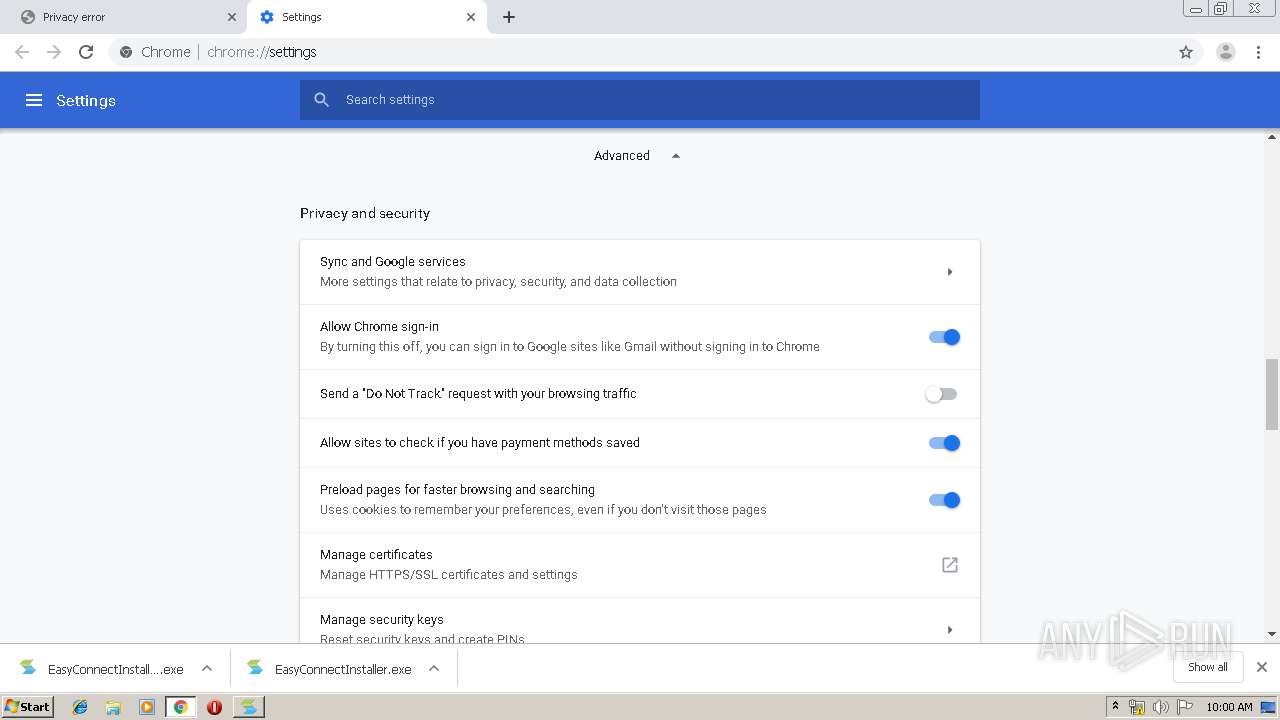Close the Privacy error tab

tap(232, 17)
